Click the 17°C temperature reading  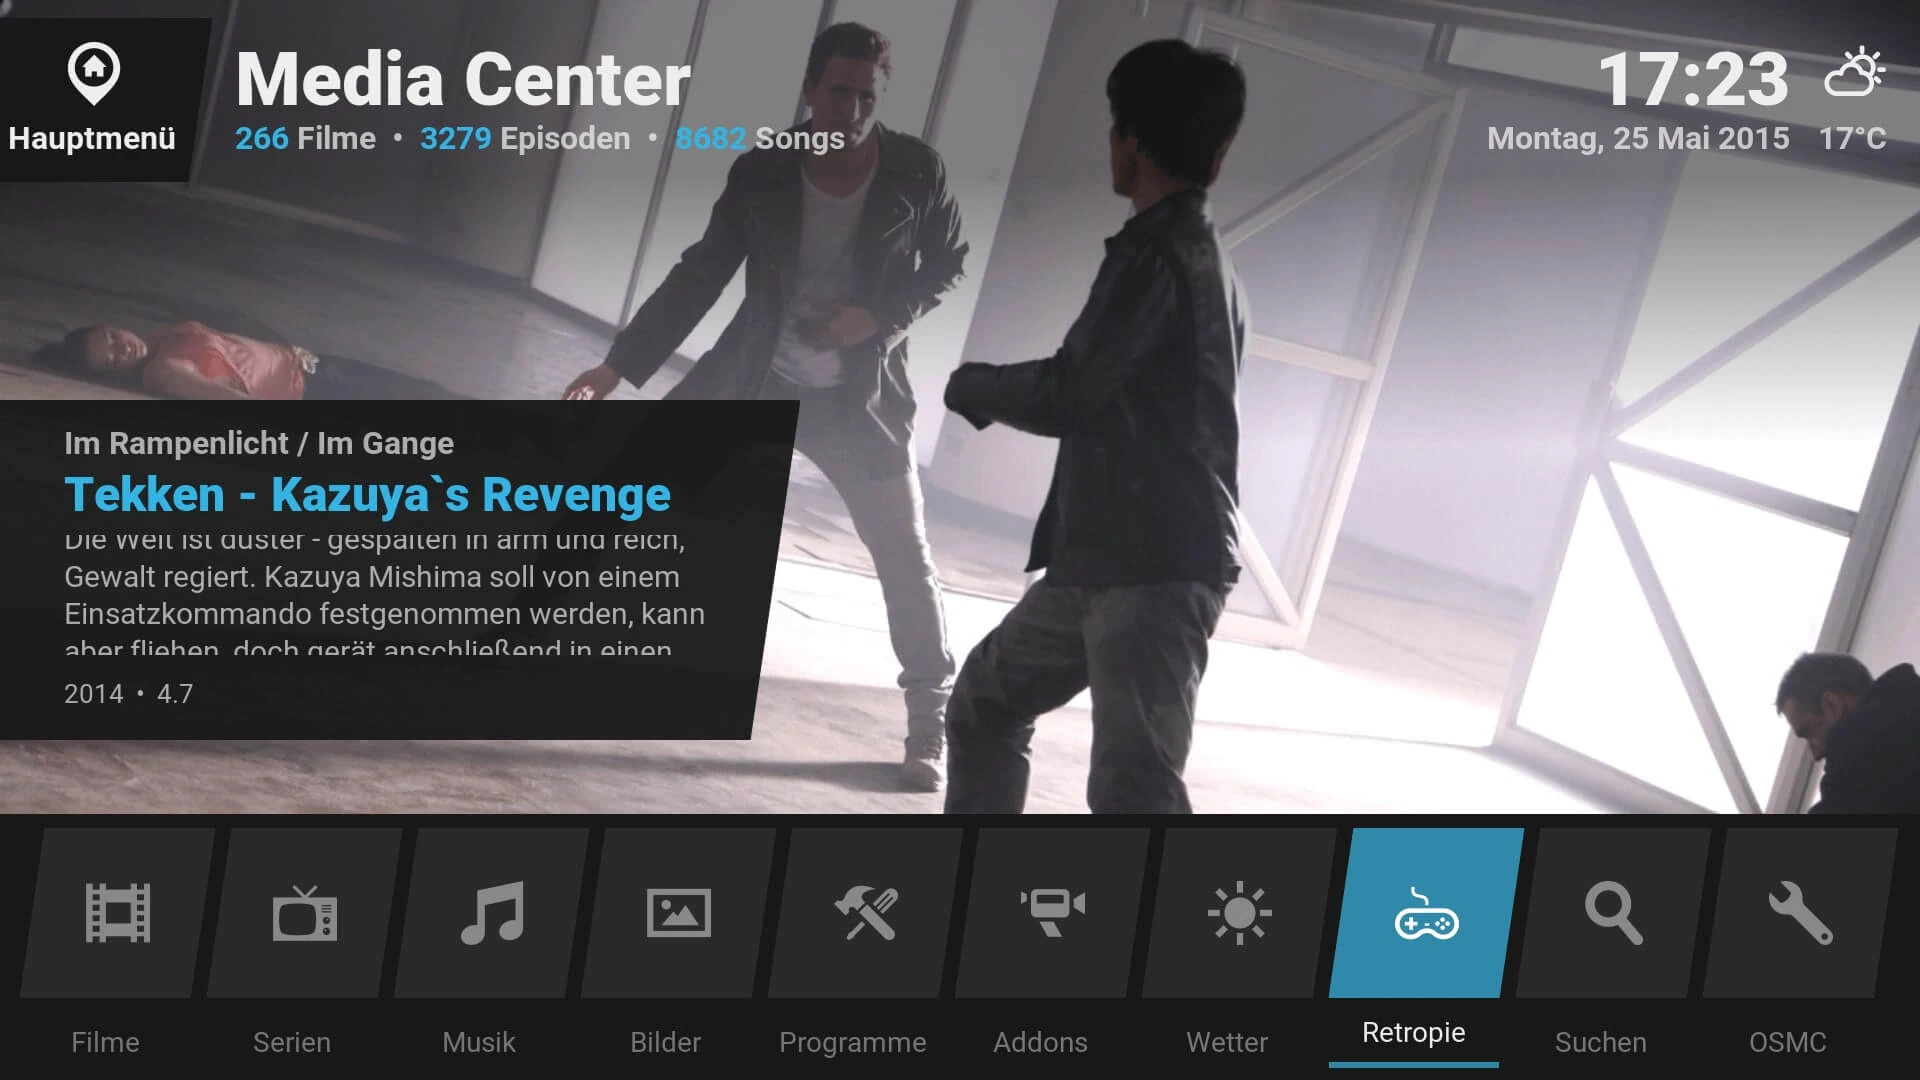[x=1852, y=138]
